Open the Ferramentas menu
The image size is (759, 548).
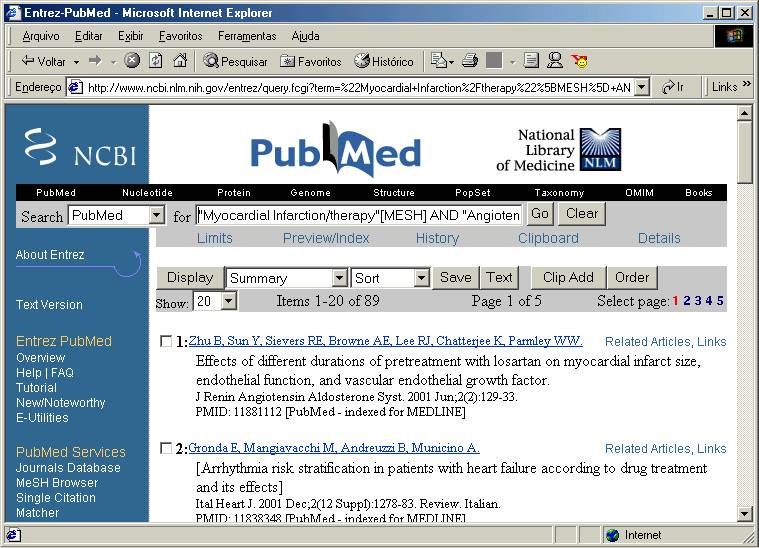pos(247,36)
